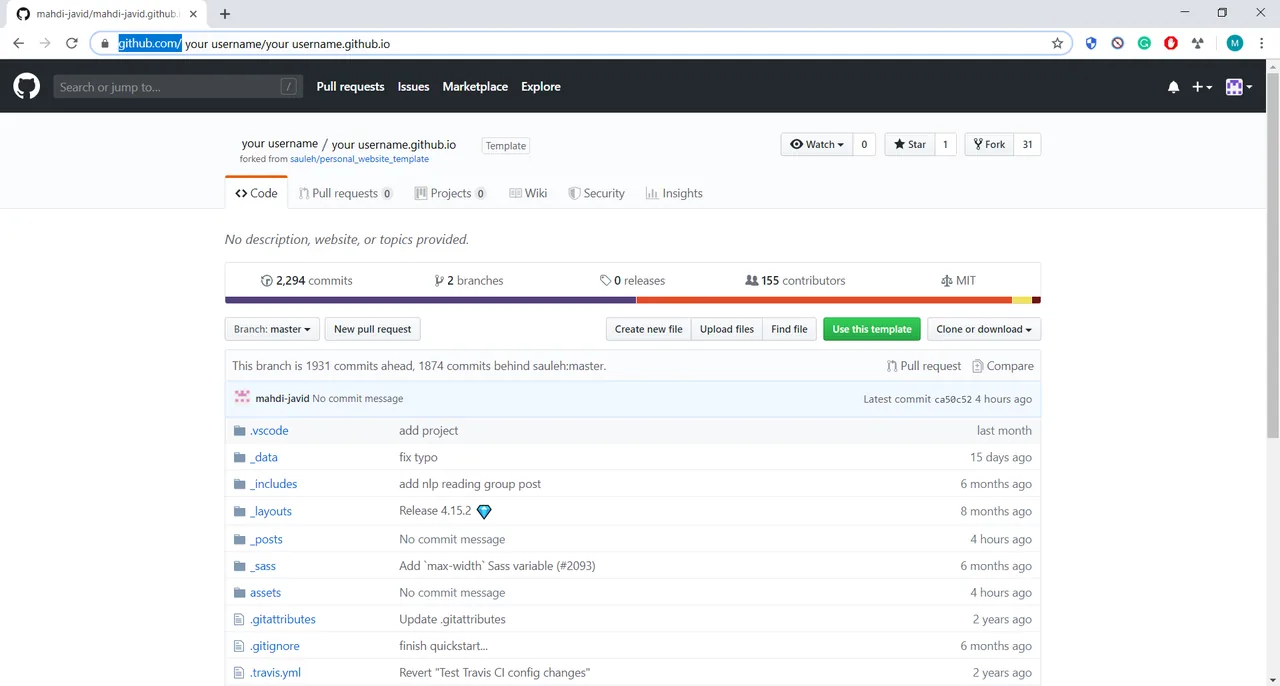Screen dimensions: 1280x686
Task: View 155 contributors
Action: (795, 281)
